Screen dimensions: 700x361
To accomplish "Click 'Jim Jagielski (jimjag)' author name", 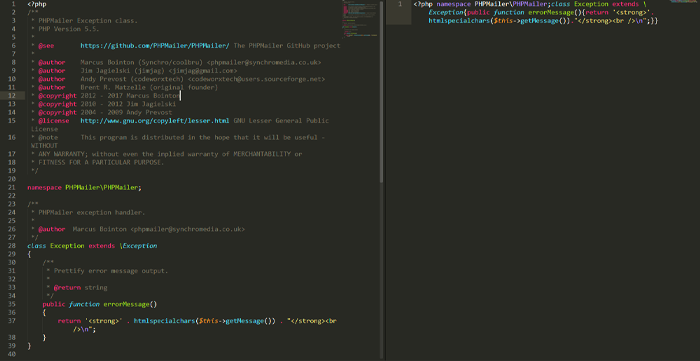I will (122, 71).
